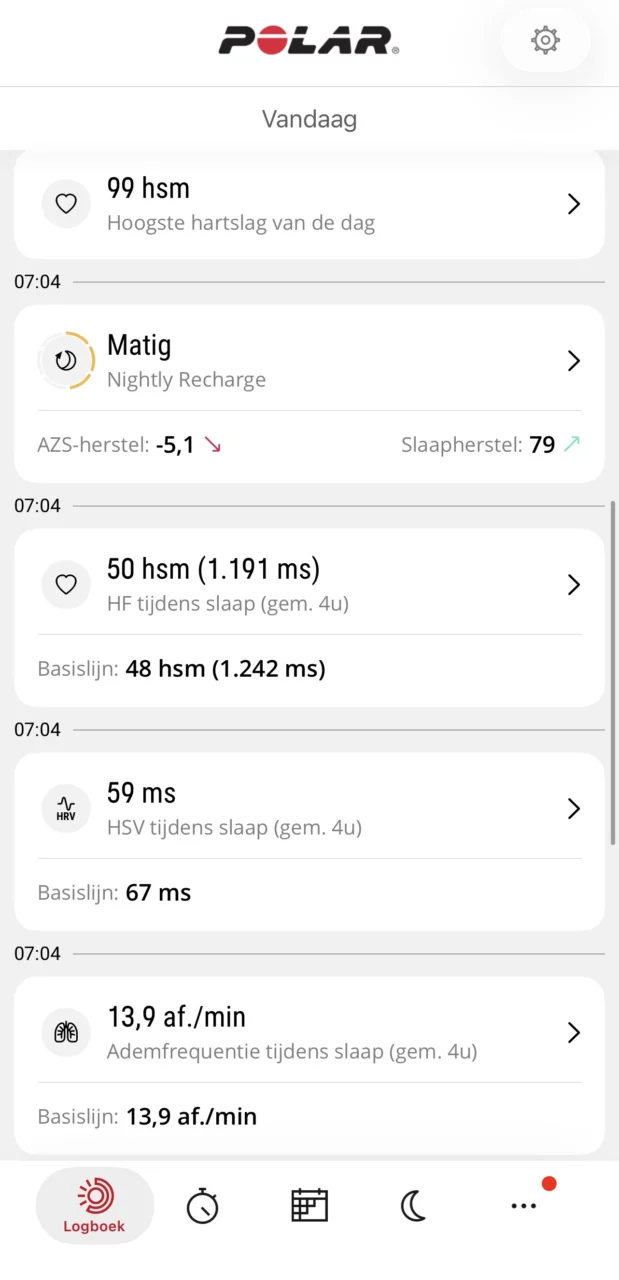Expand the Hoogste hartslag van de dag chevron
The width and height of the screenshot is (619, 1280).
(x=574, y=204)
